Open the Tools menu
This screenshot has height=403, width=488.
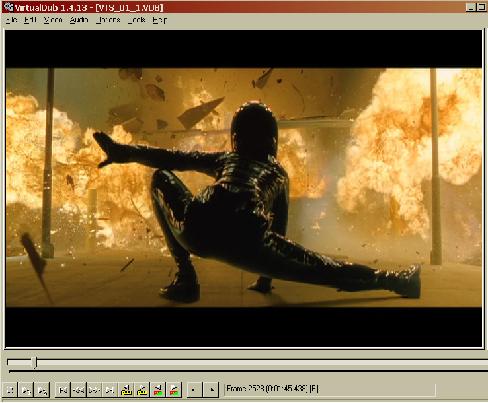click(137, 20)
